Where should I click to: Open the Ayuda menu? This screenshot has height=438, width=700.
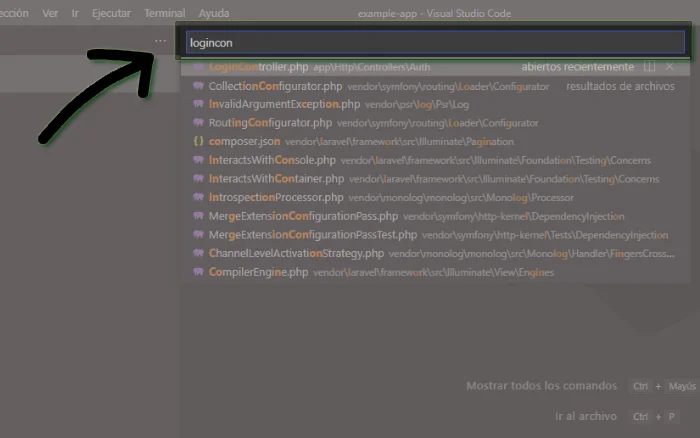[x=214, y=13]
